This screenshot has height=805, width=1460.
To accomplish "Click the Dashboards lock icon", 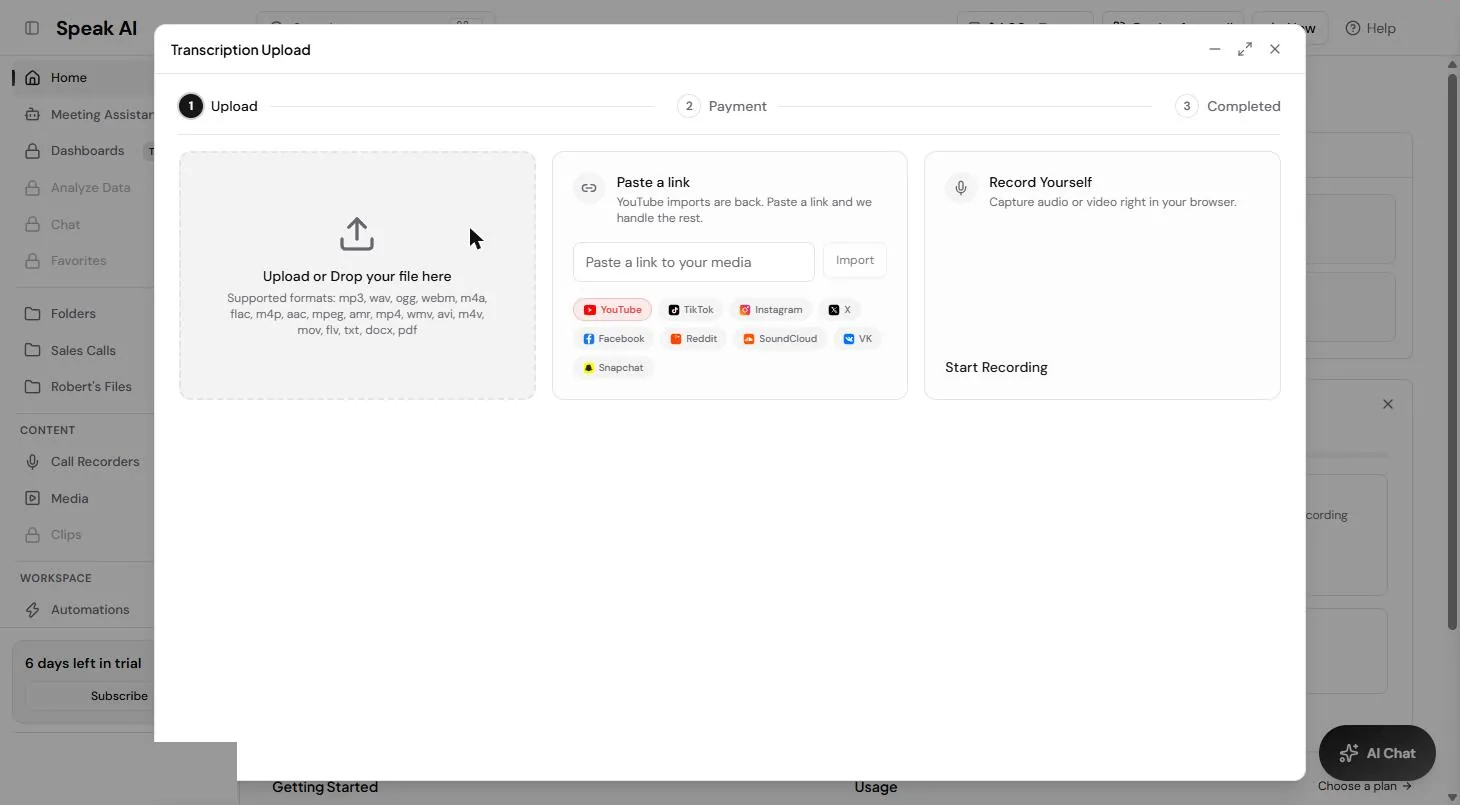I will click(33, 151).
